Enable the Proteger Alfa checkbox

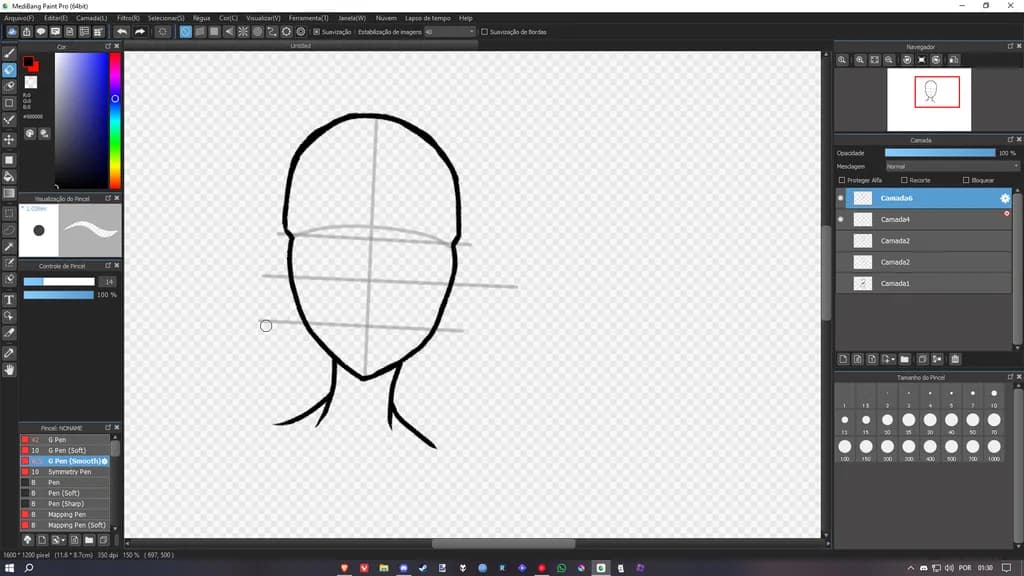point(842,180)
